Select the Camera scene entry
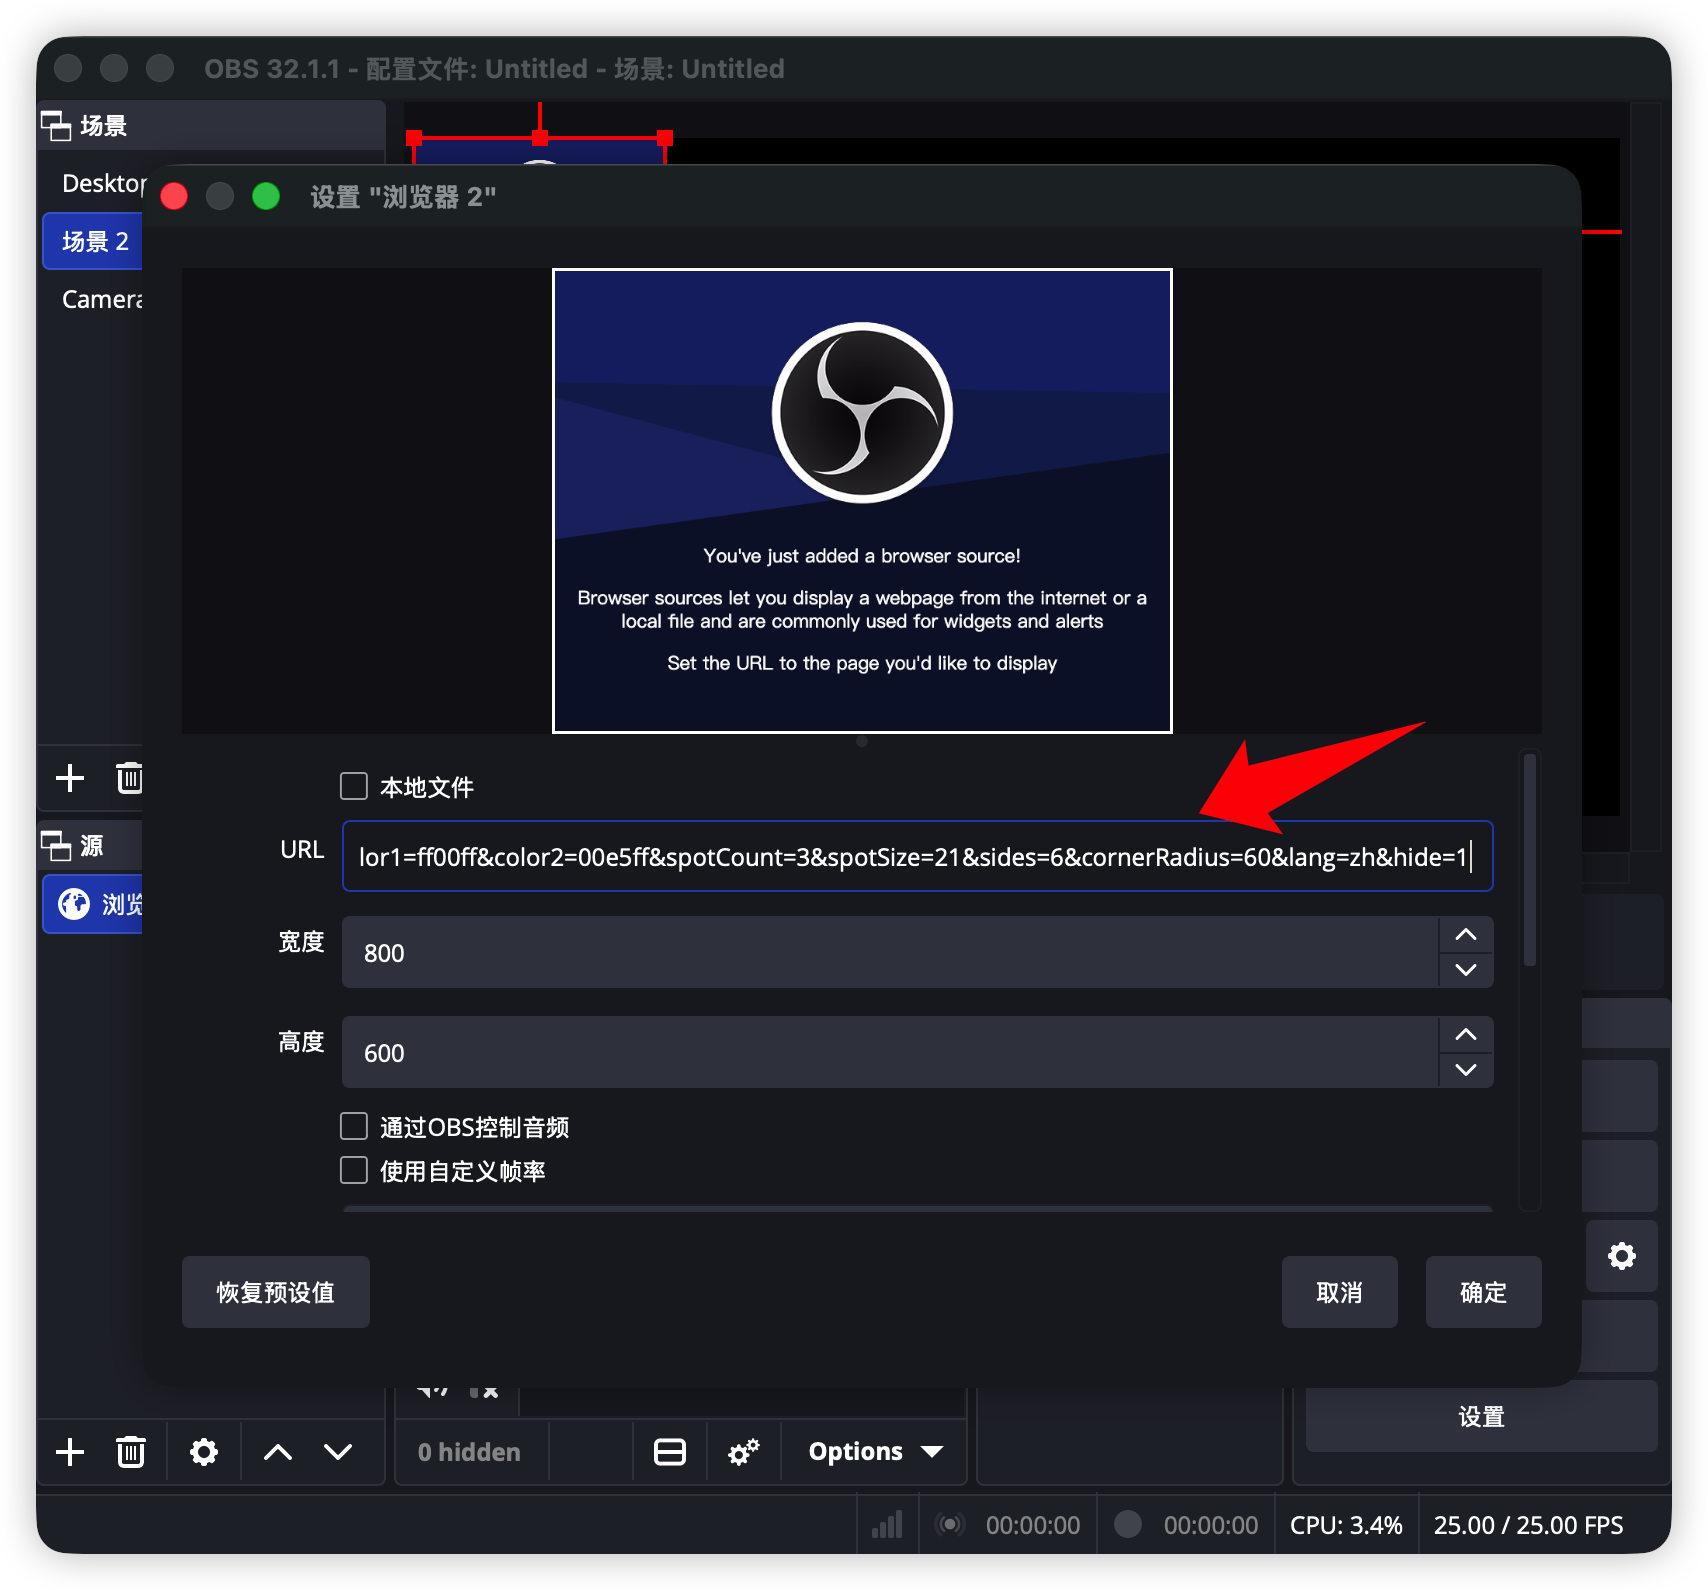This screenshot has width=1708, height=1590. pyautogui.click(x=102, y=298)
